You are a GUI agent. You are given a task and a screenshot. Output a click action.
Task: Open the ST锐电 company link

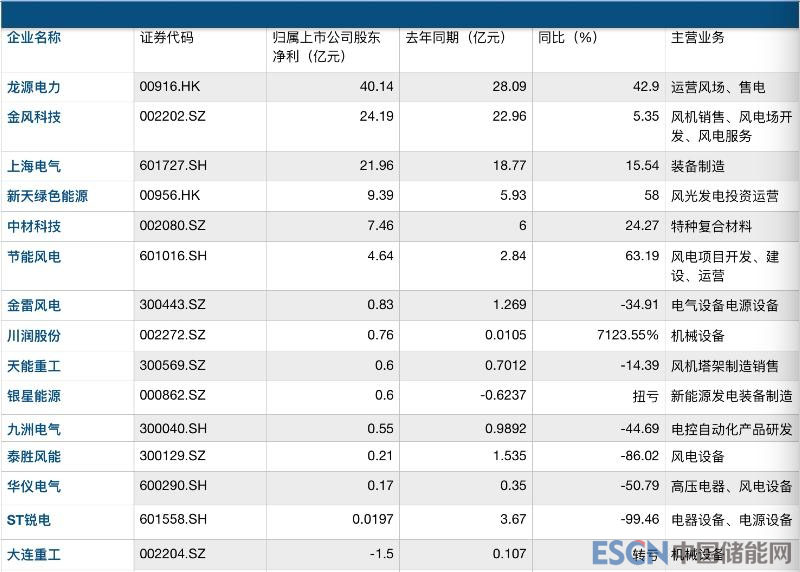29,520
